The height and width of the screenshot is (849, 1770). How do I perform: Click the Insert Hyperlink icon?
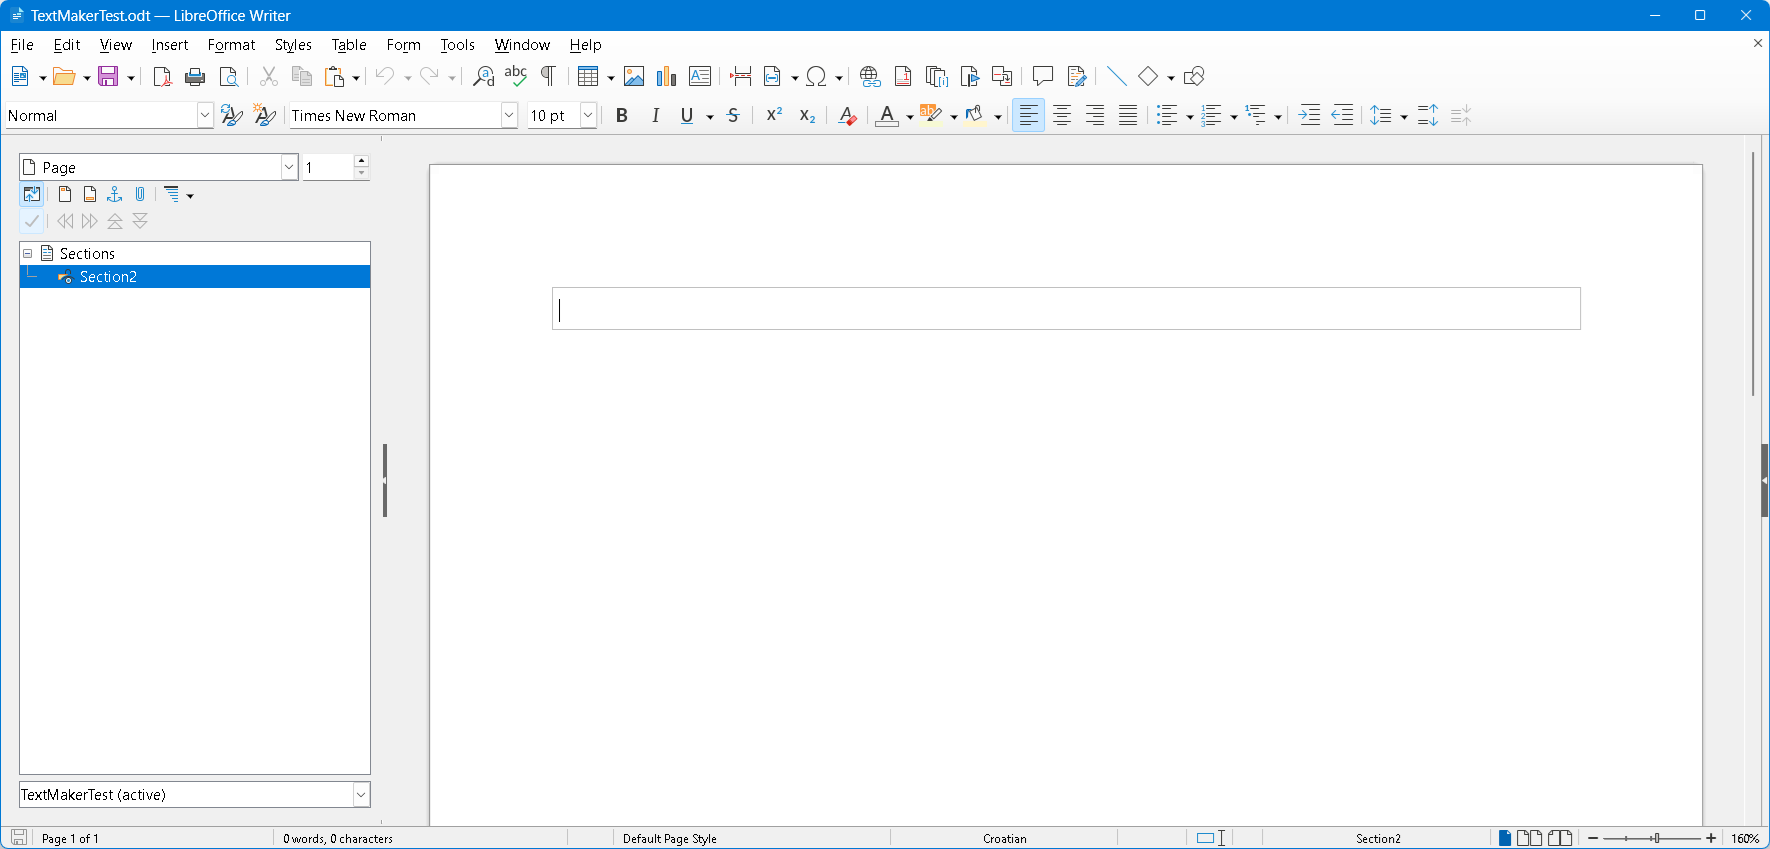870,77
